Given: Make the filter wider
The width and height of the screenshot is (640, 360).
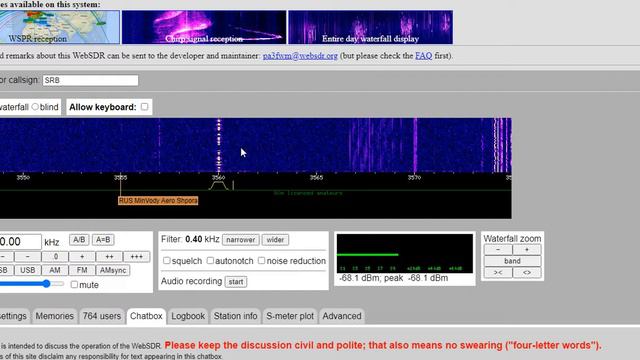Looking at the screenshot, I should pyautogui.click(x=275, y=240).
